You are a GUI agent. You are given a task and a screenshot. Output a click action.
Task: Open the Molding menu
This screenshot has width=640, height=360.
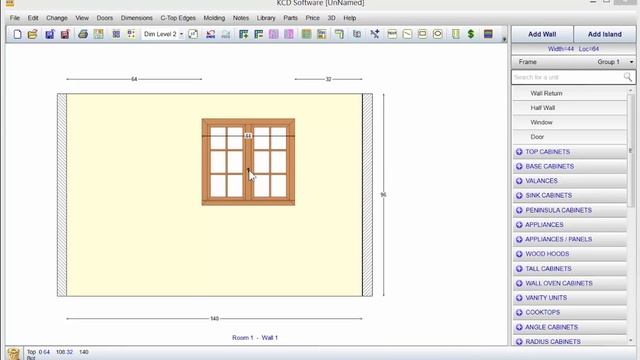[x=214, y=18]
